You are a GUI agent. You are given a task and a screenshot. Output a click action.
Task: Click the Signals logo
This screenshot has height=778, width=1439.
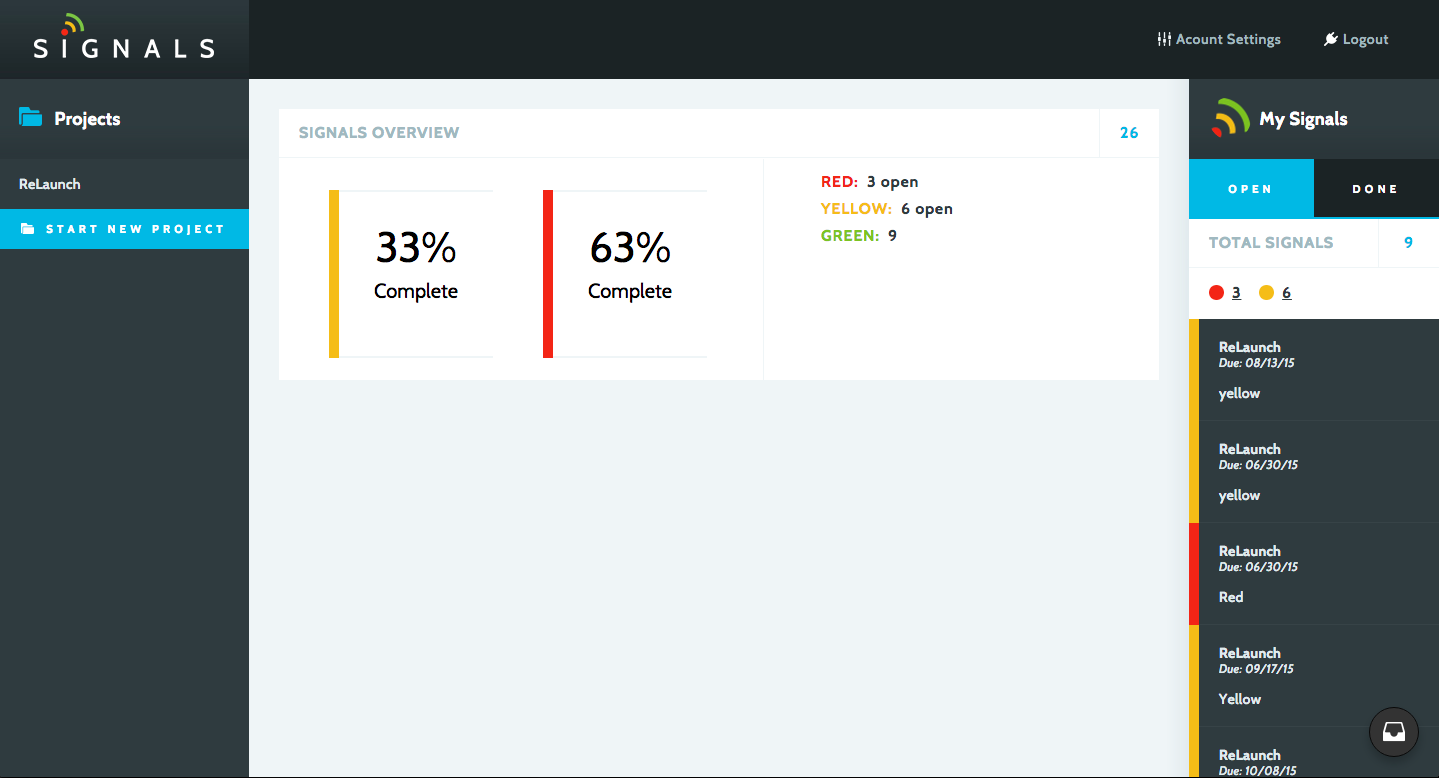pyautogui.click(x=124, y=38)
